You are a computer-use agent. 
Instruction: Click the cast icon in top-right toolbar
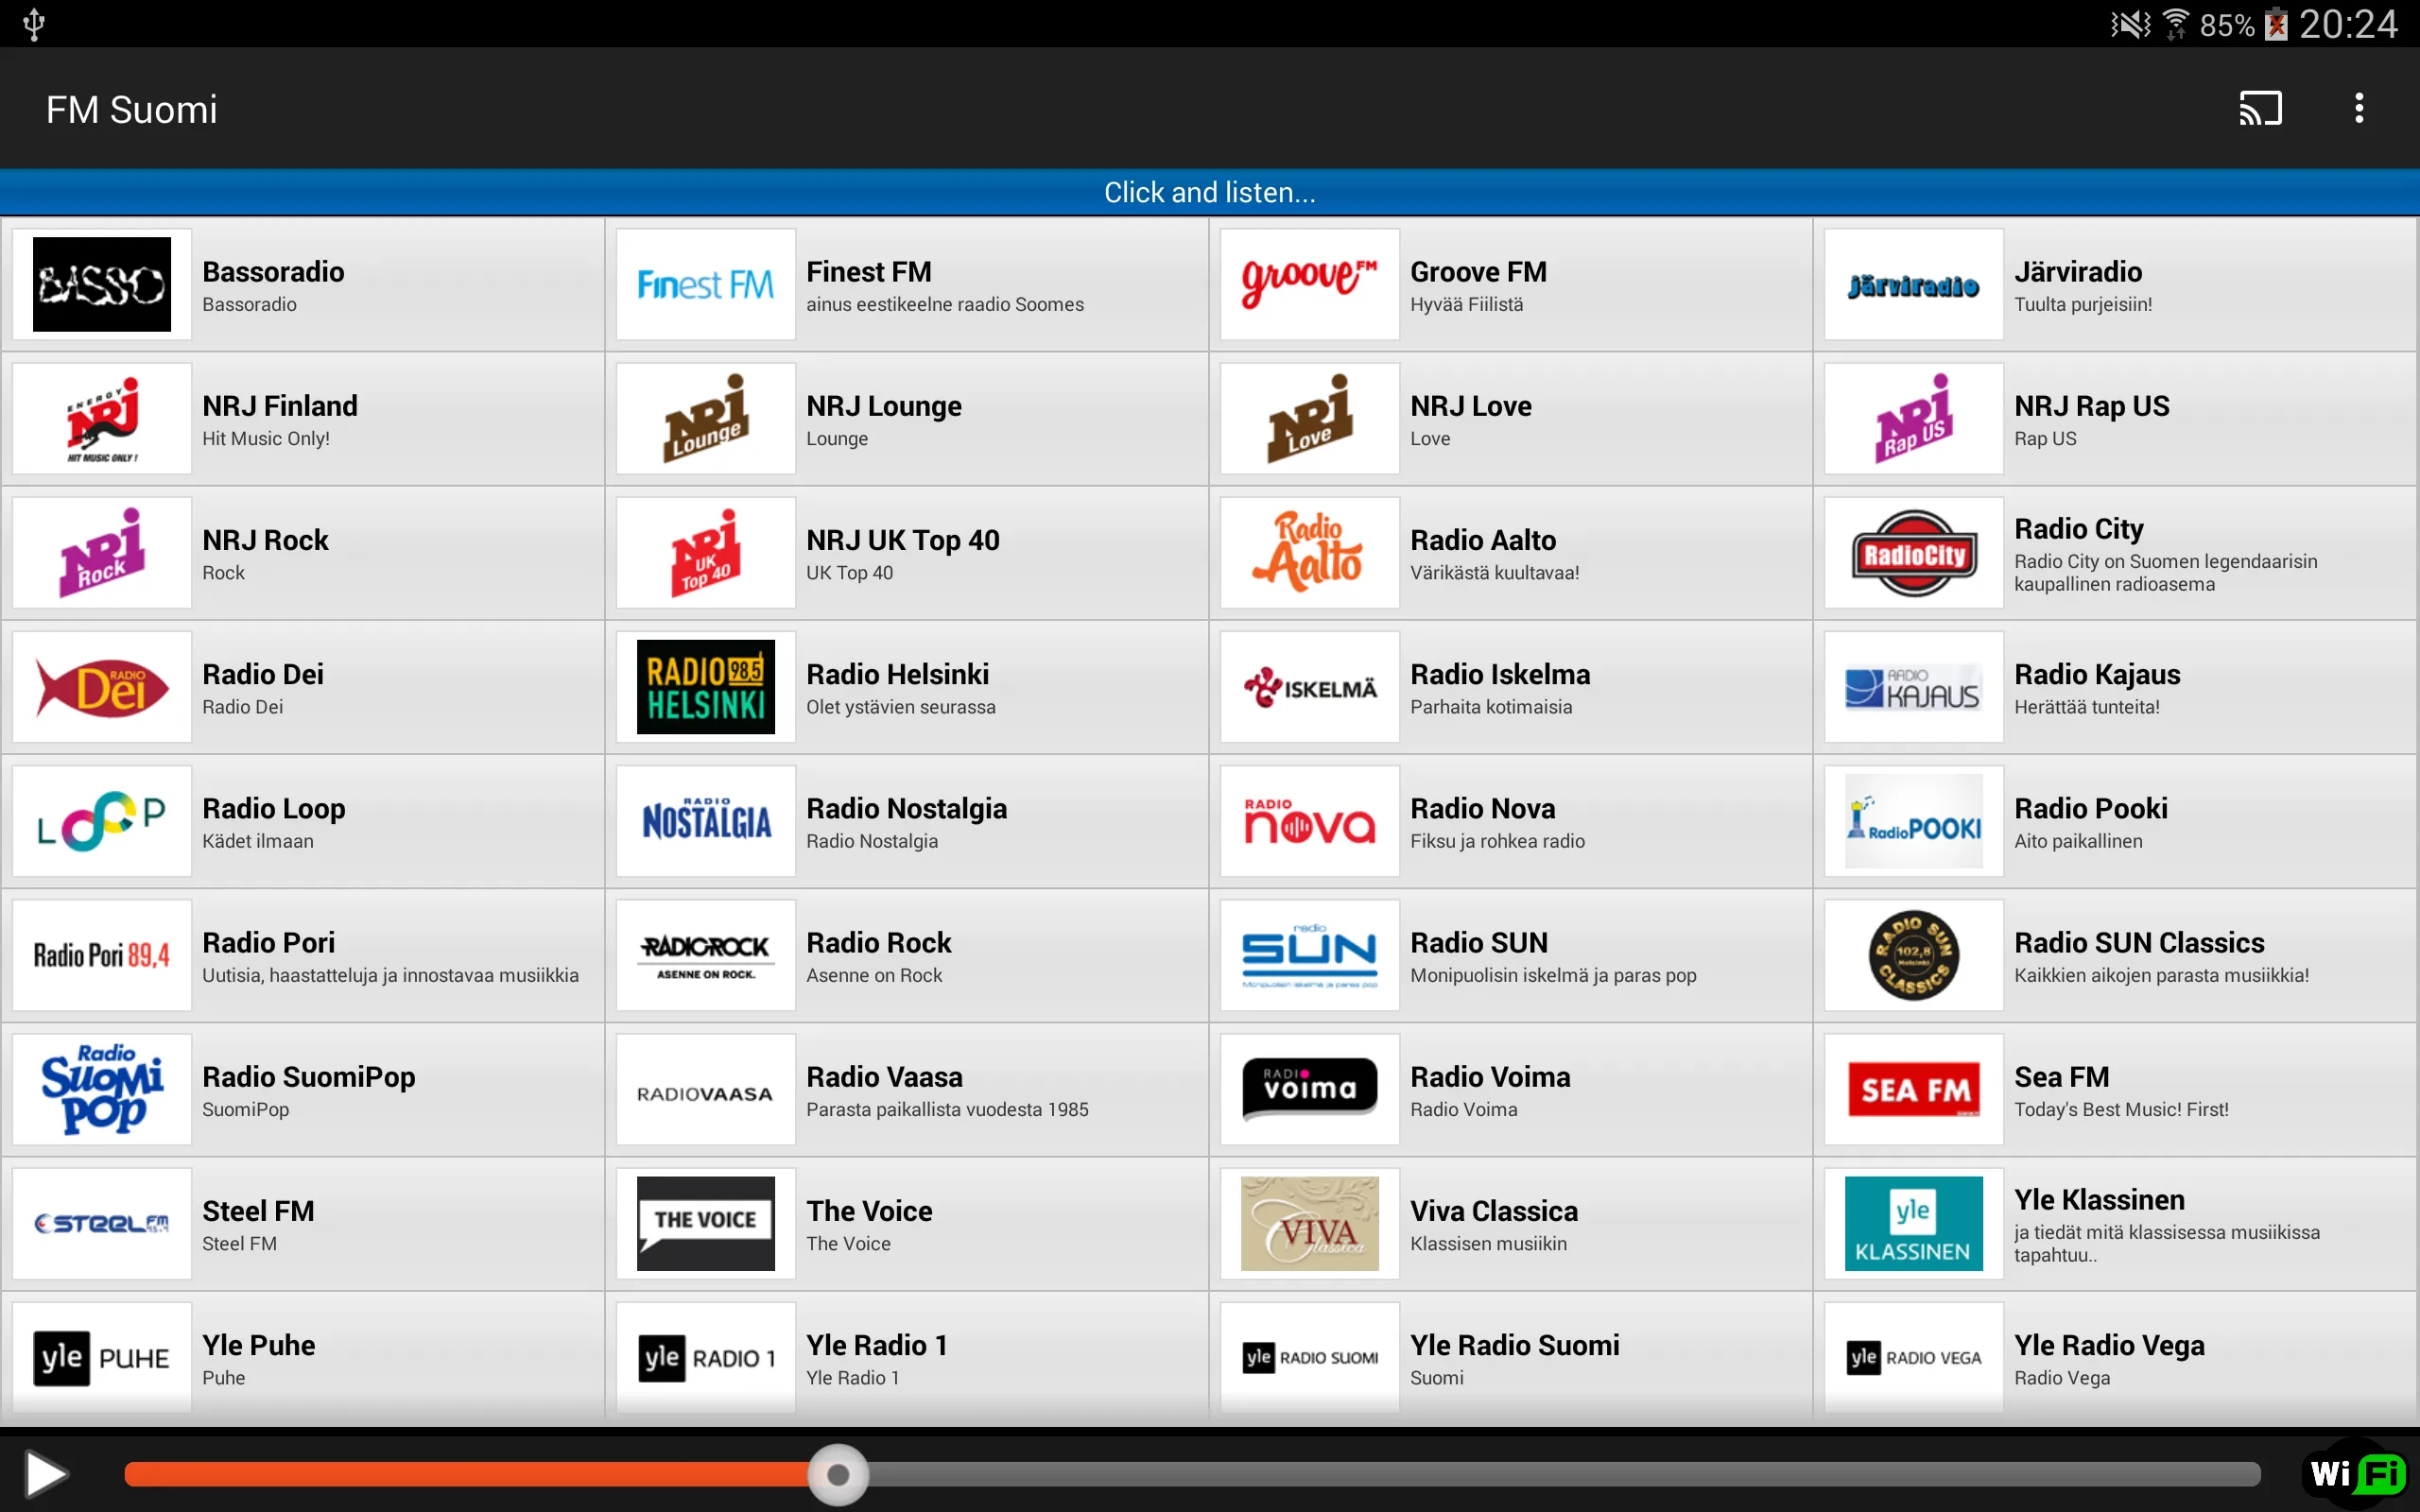(x=2261, y=108)
